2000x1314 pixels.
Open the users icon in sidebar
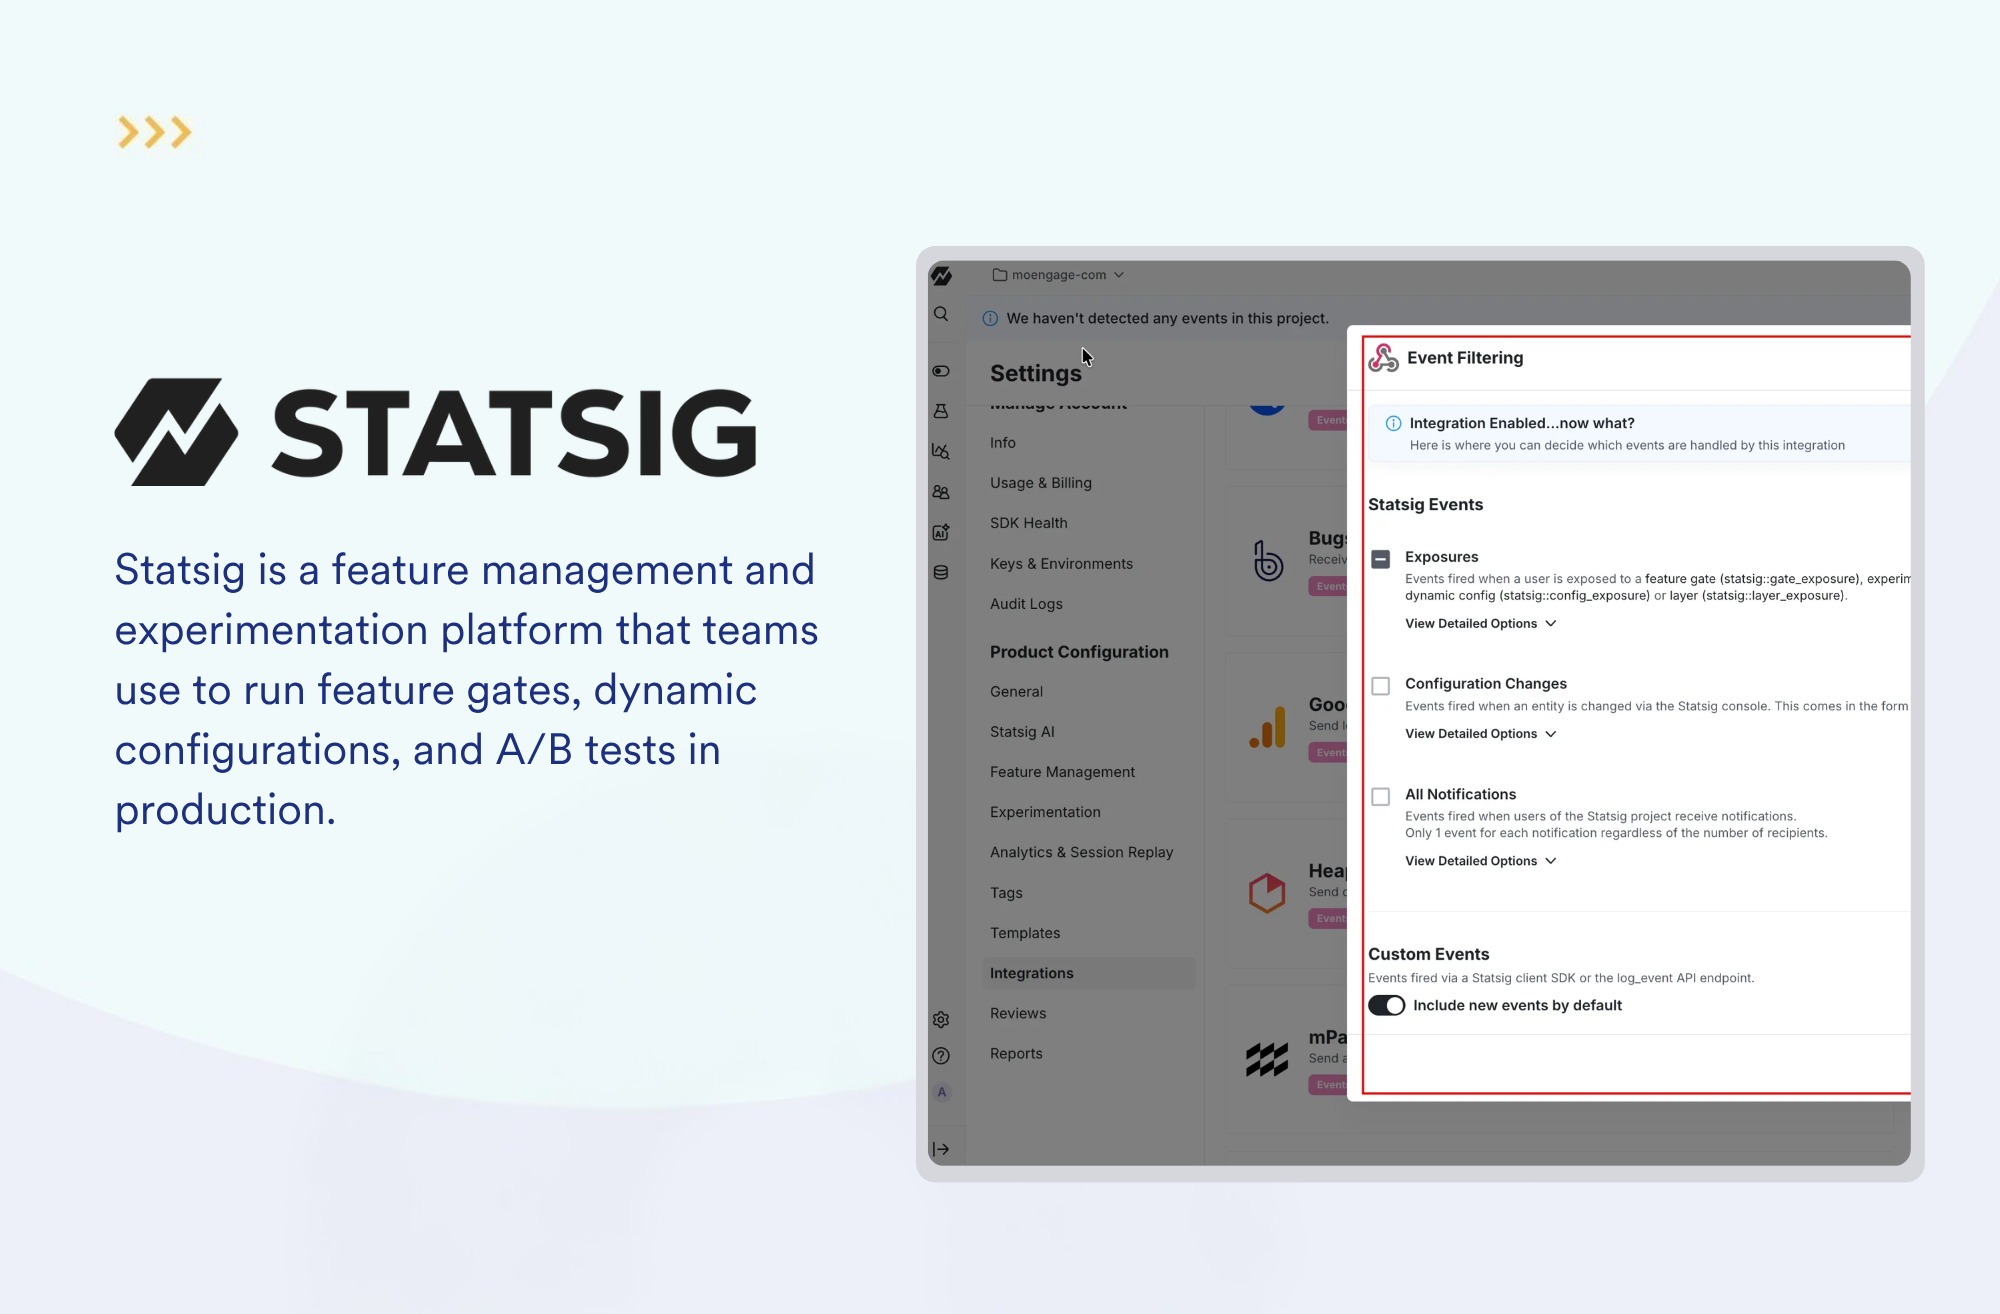[941, 492]
